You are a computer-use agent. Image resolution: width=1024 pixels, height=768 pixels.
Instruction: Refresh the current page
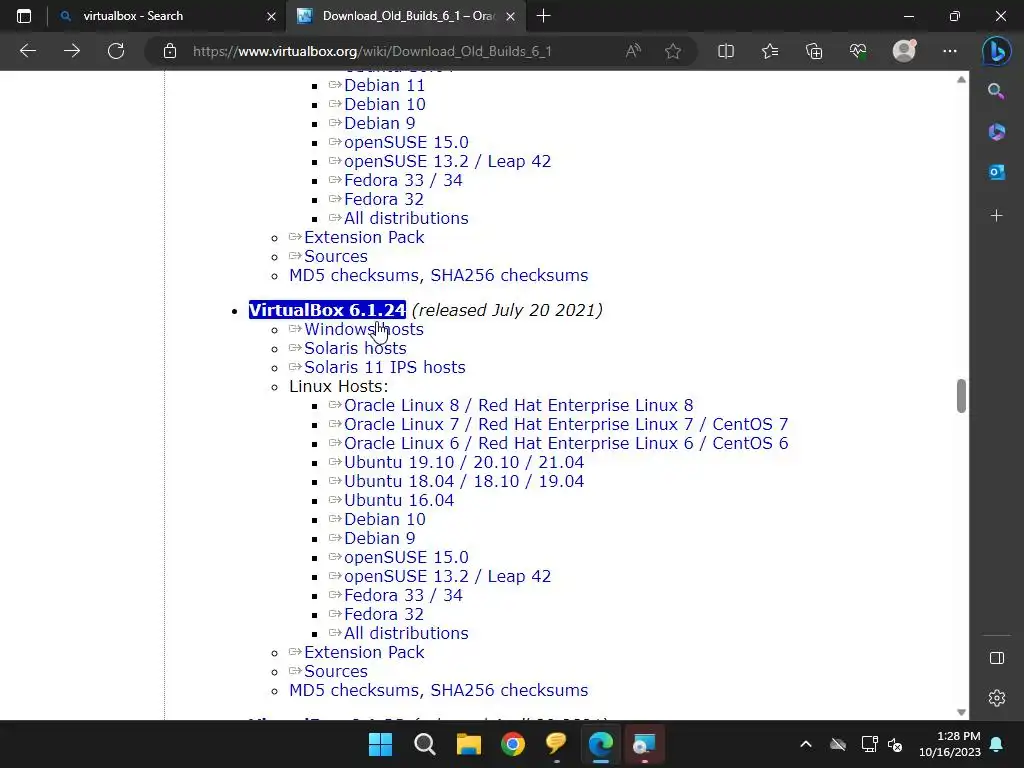(x=116, y=51)
